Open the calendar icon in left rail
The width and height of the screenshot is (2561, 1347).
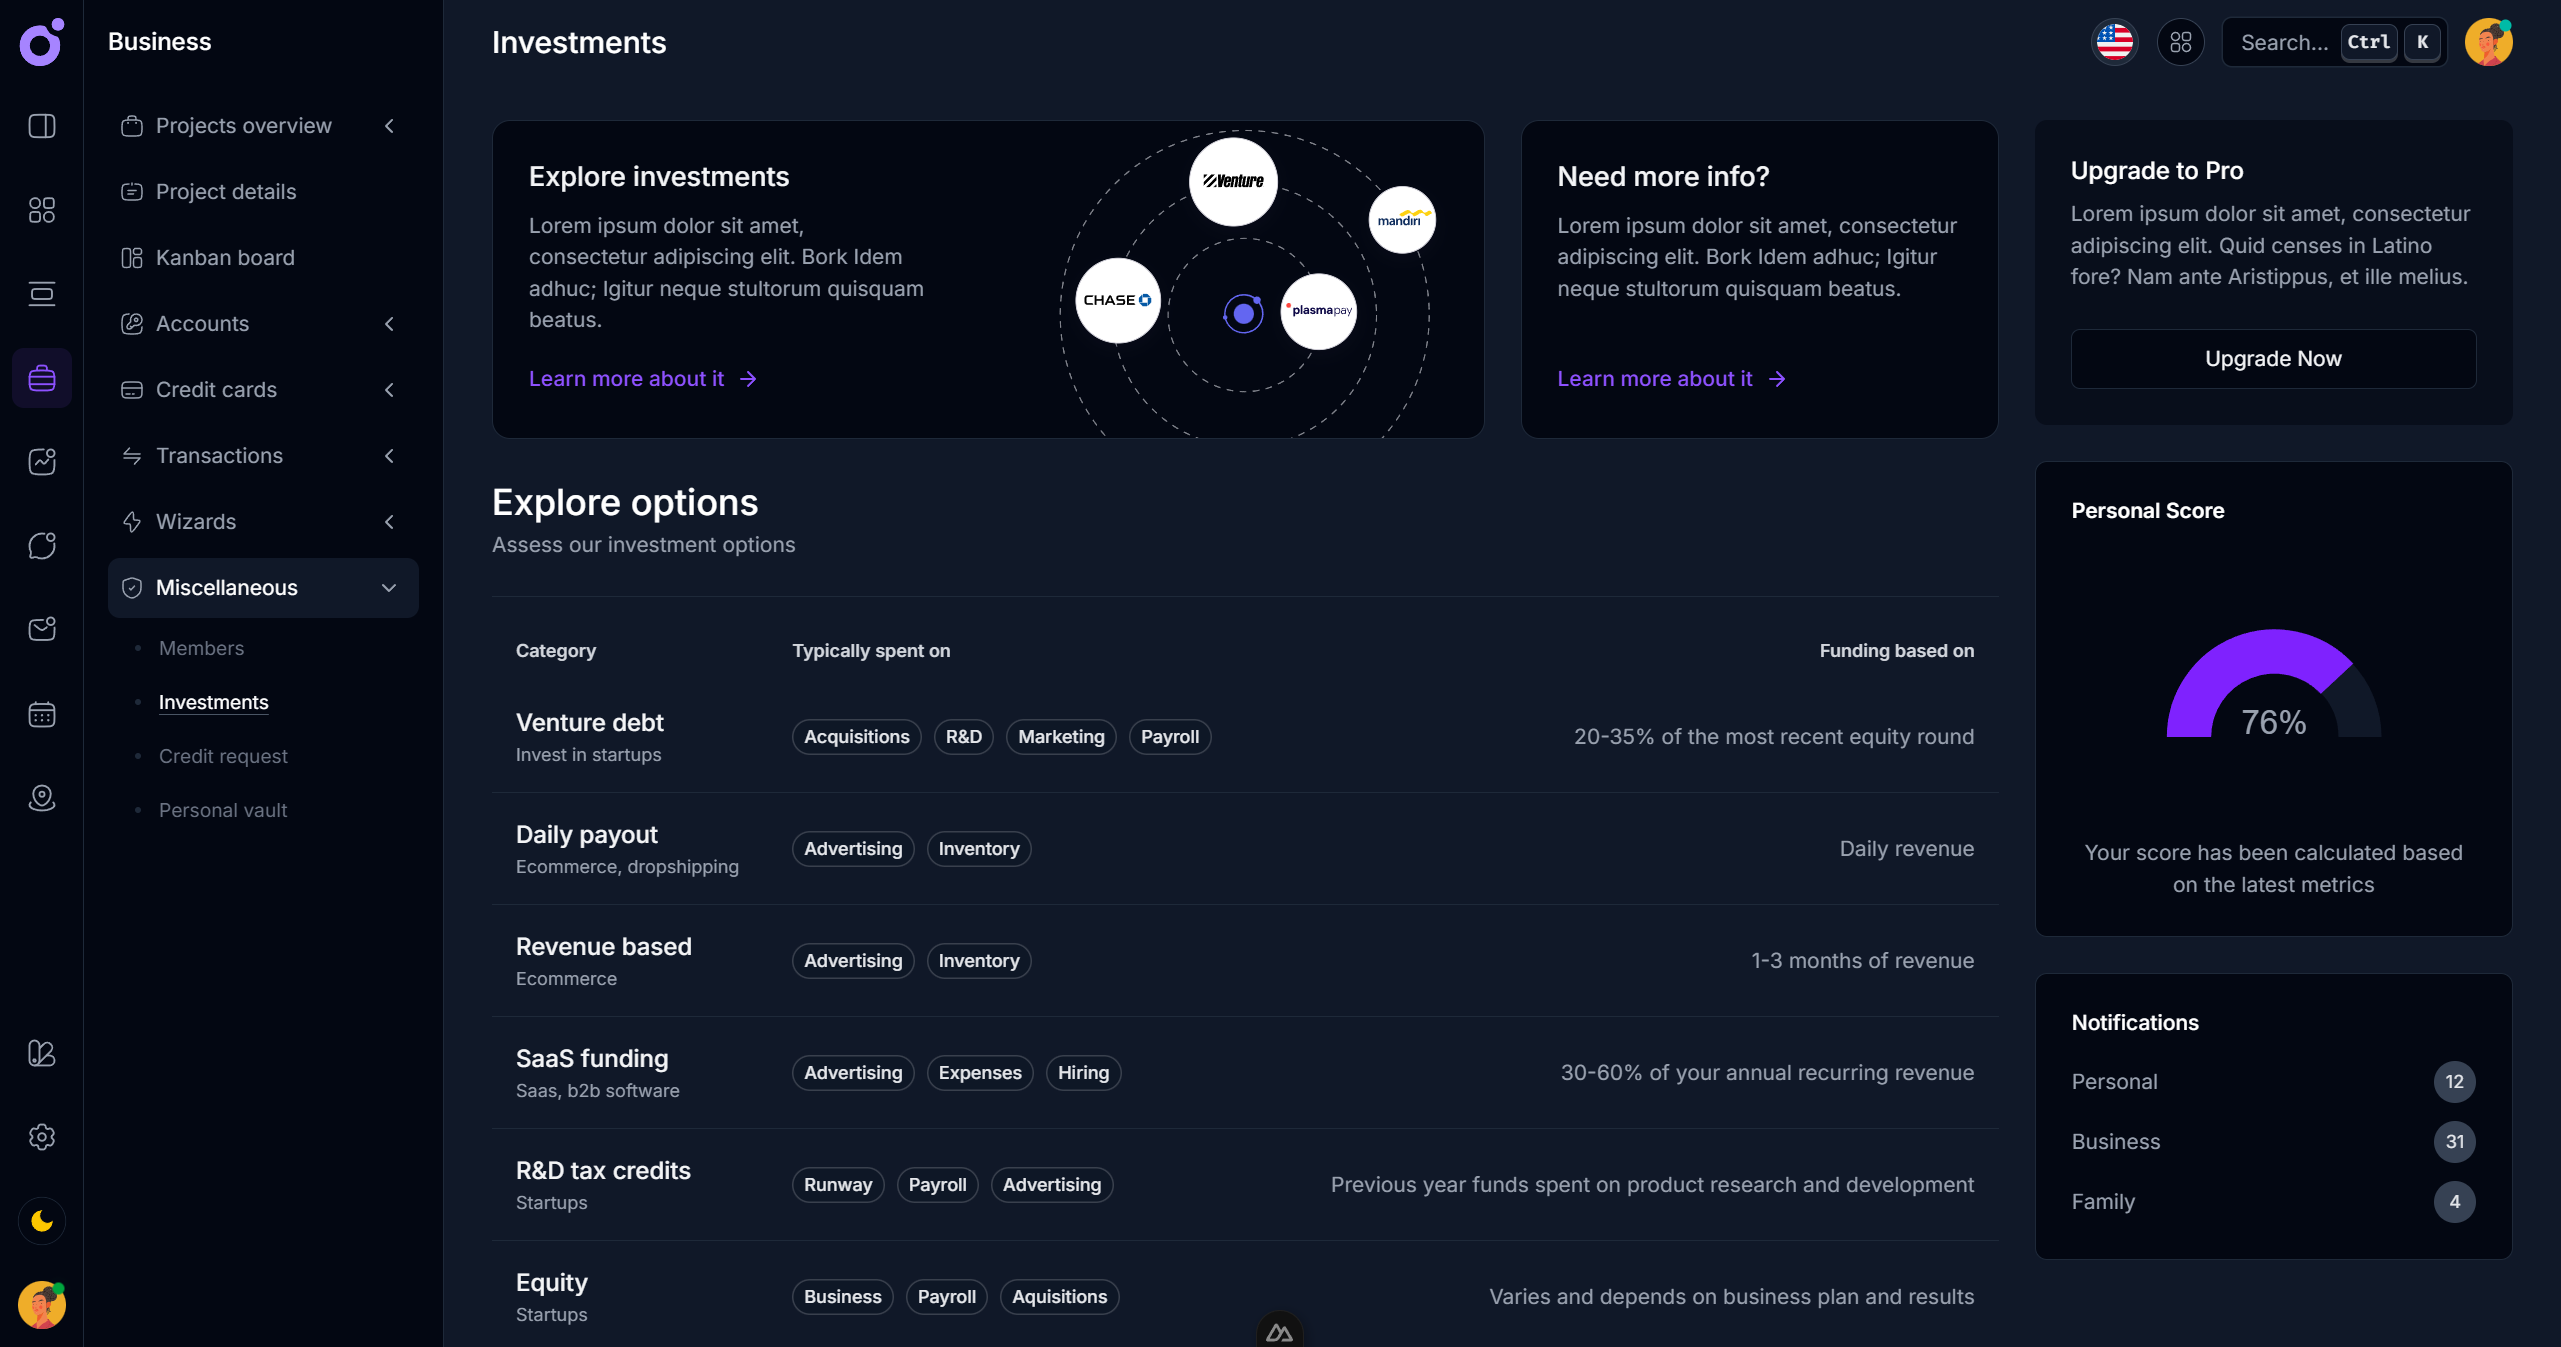tap(42, 714)
